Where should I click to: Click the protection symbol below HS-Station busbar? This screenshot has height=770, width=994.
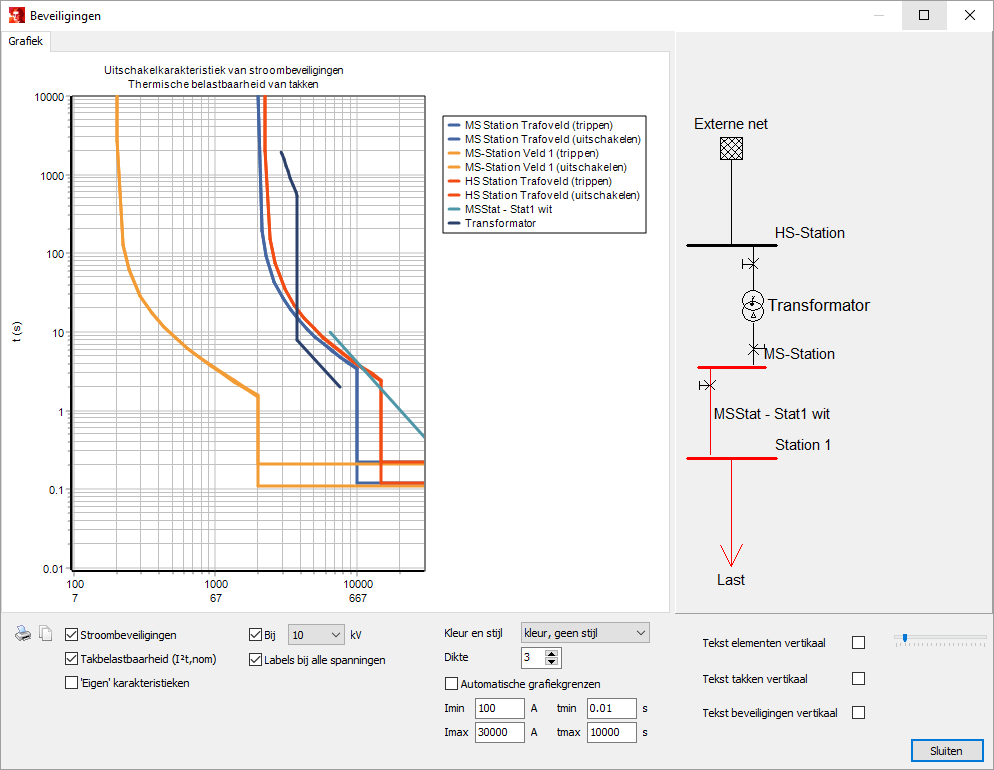pos(751,264)
